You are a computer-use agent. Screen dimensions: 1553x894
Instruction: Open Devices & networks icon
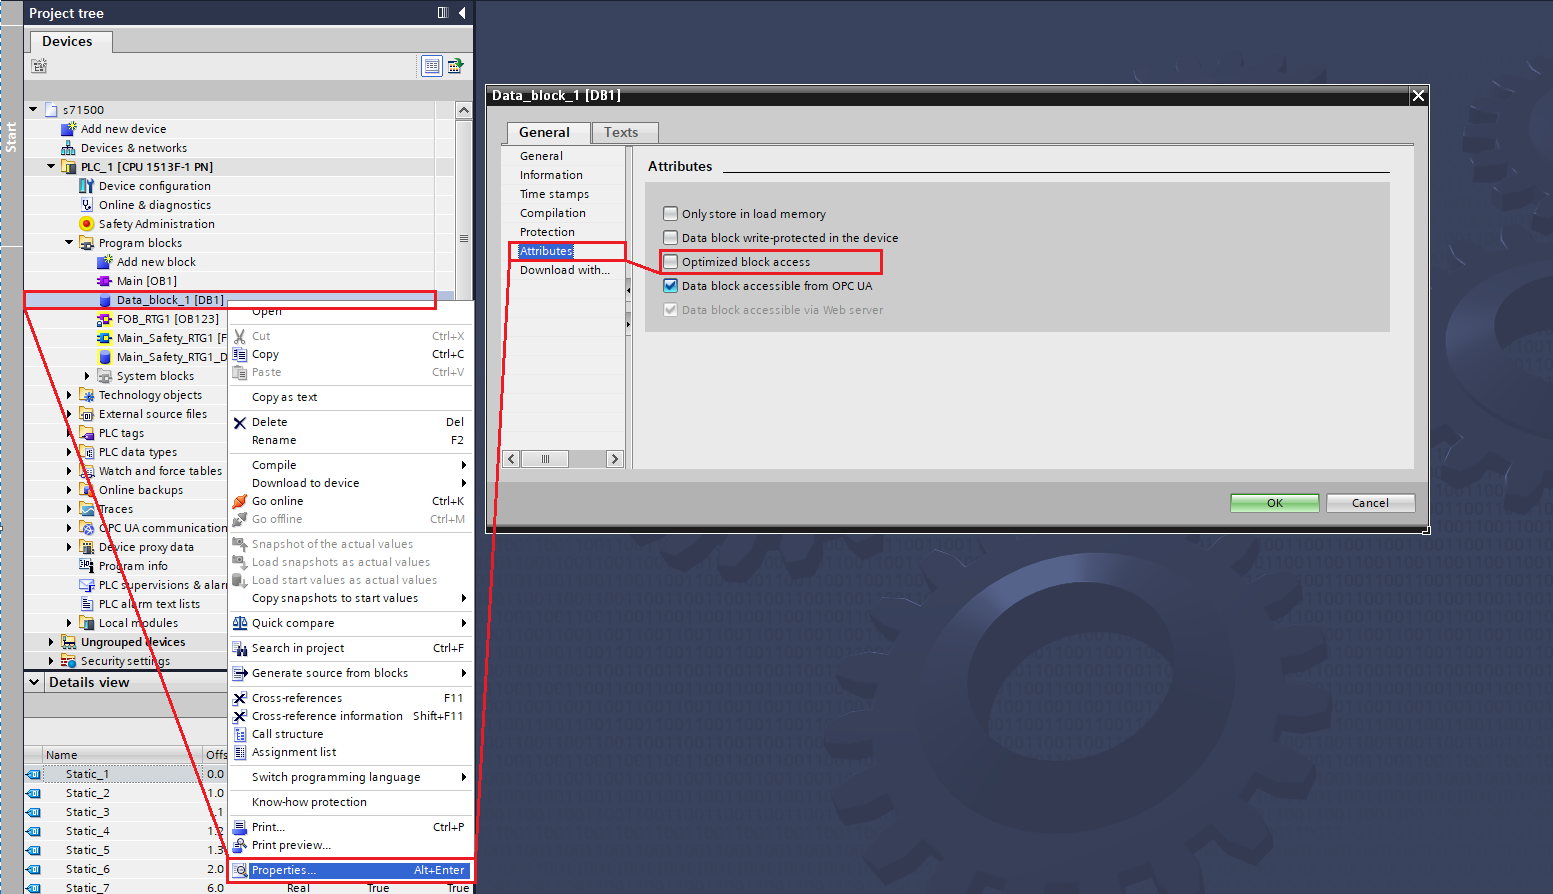[69, 148]
